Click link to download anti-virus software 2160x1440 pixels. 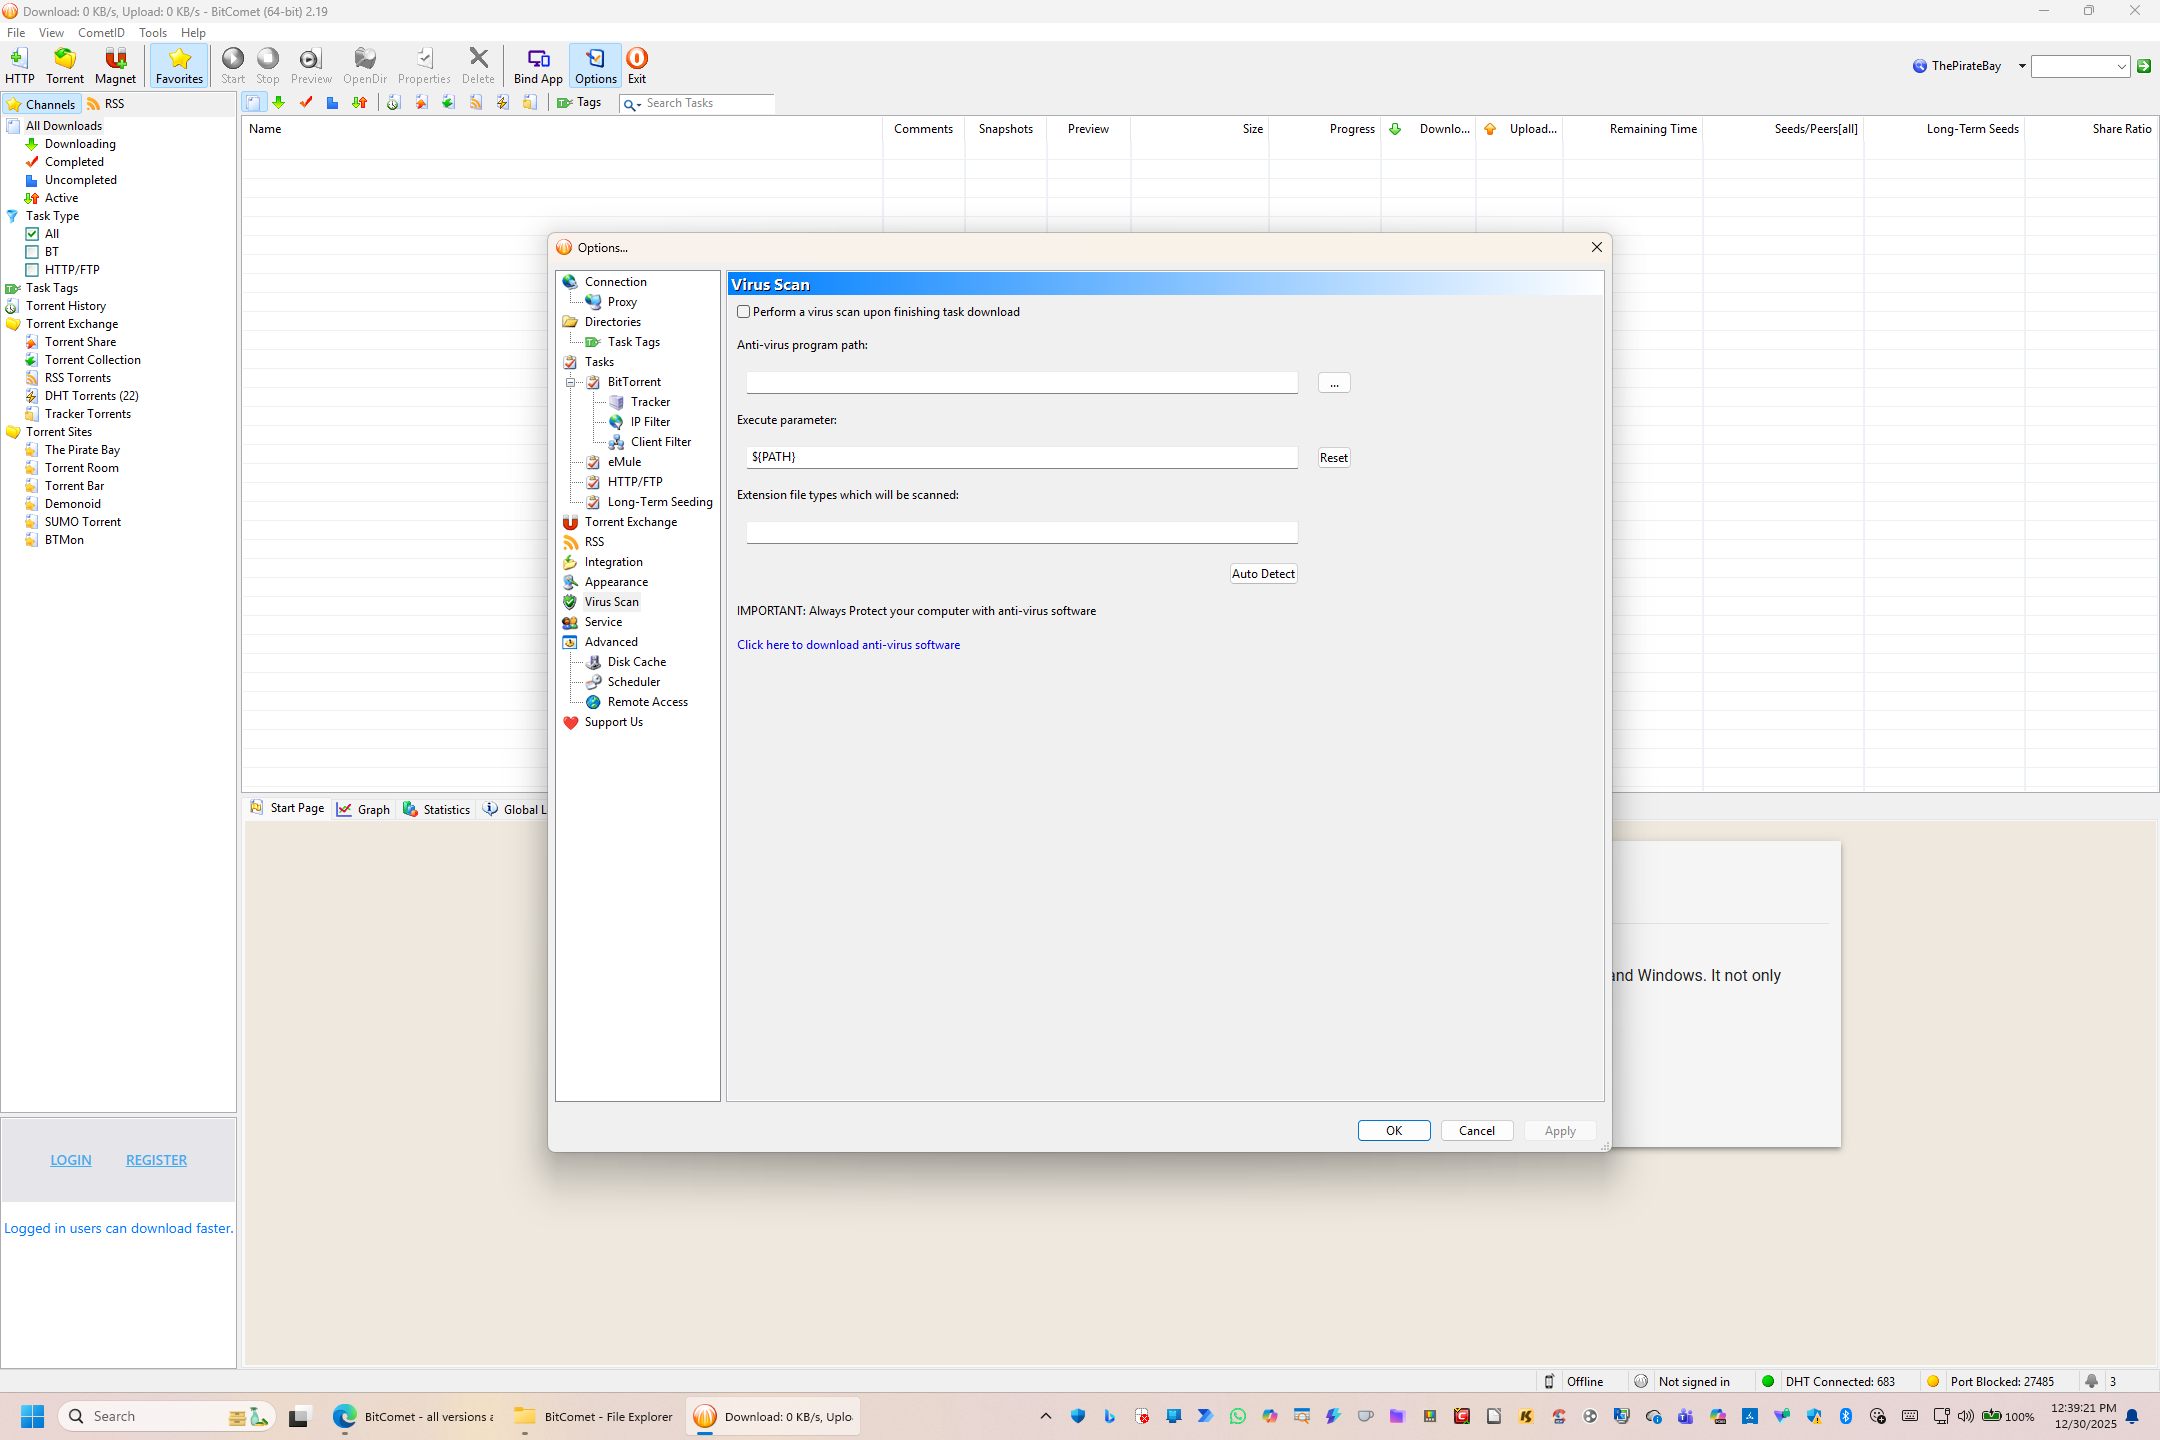pyautogui.click(x=848, y=645)
